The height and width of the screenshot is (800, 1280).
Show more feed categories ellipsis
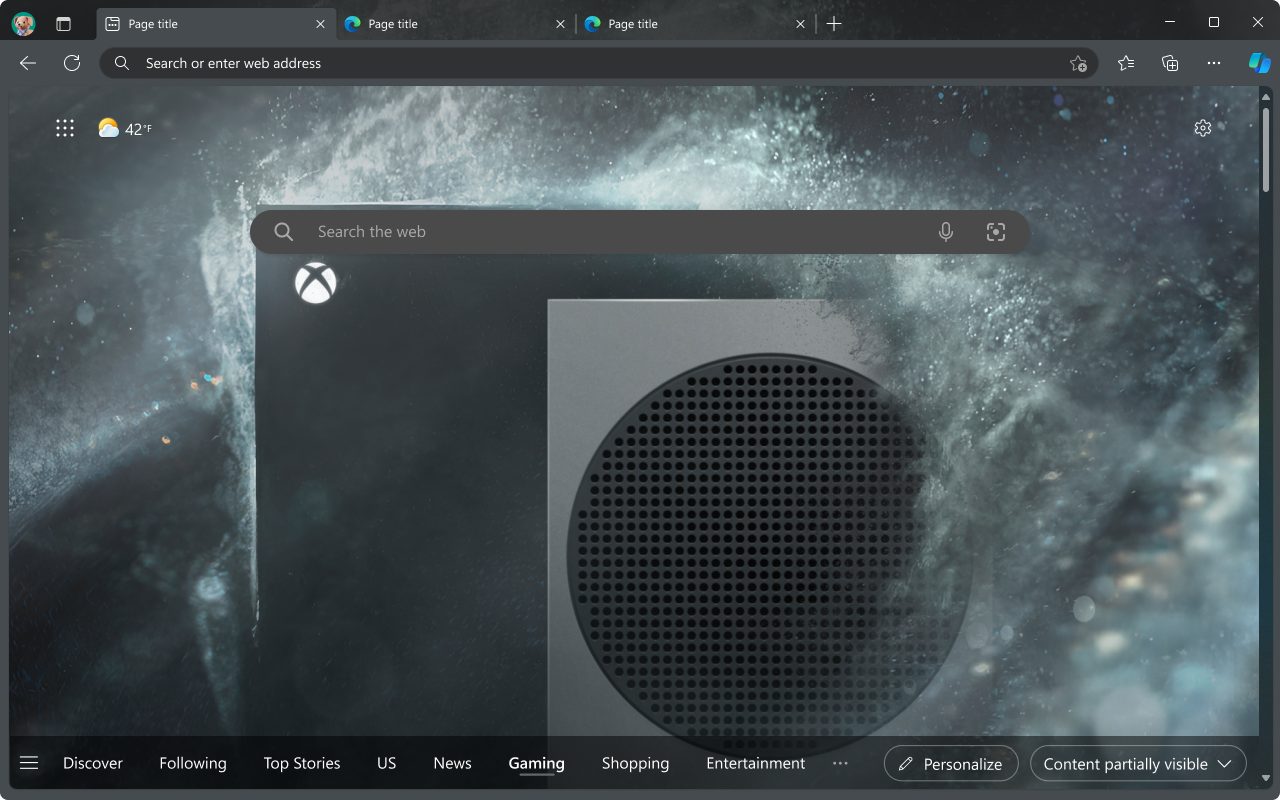[x=840, y=763]
